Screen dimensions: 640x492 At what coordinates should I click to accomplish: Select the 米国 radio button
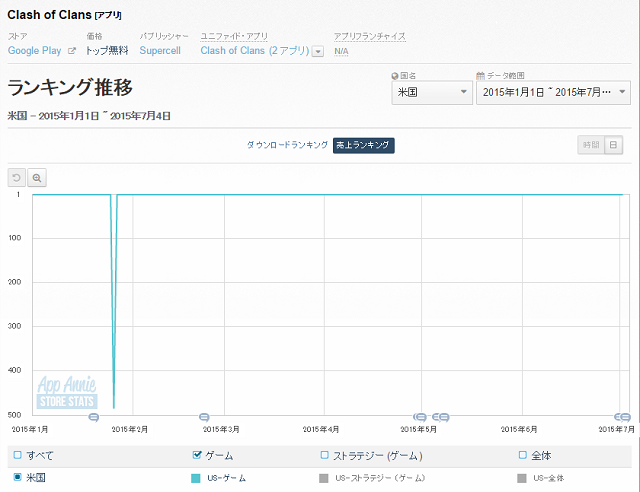coord(18,477)
